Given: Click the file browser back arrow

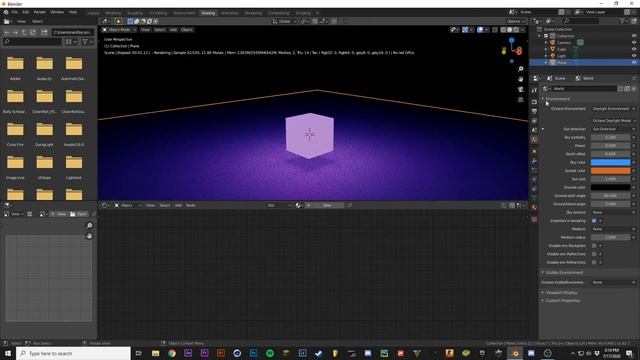Looking at the screenshot, I should point(7,32).
